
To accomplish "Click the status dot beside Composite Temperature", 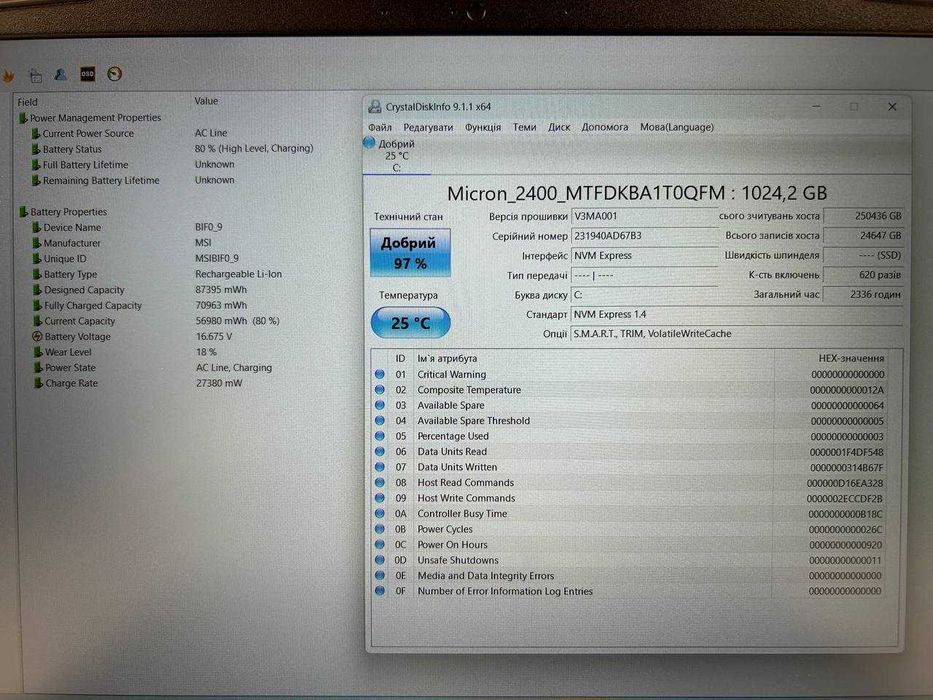I will (380, 389).
